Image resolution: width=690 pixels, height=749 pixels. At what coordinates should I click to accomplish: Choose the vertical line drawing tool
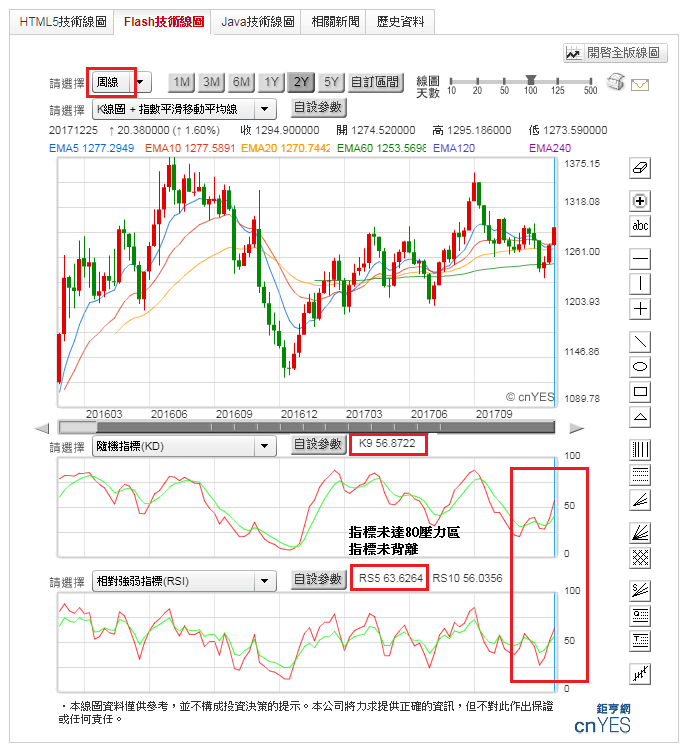(639, 284)
